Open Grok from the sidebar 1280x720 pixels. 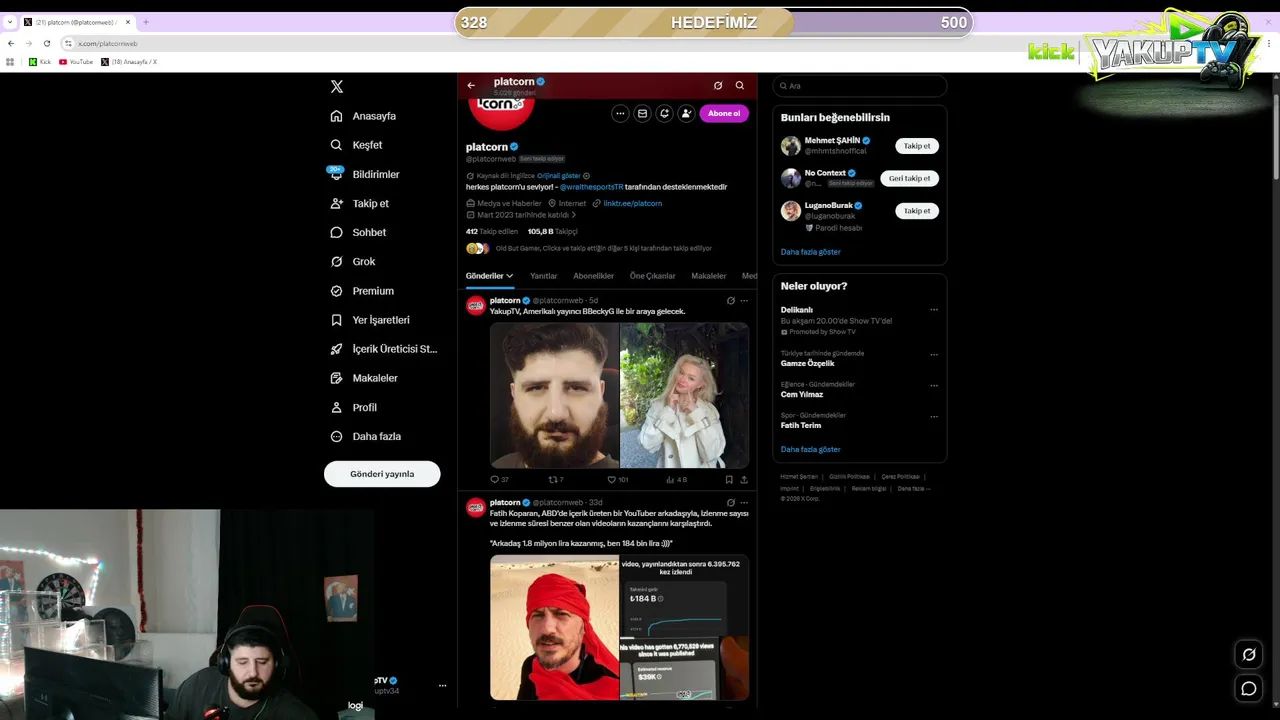pyautogui.click(x=353, y=261)
